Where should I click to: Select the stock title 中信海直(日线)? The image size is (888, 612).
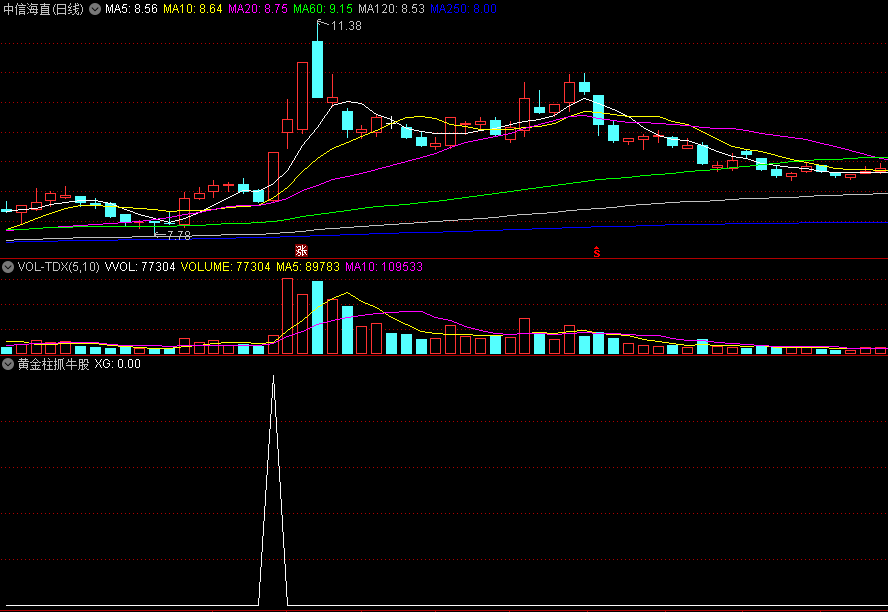pyautogui.click(x=43, y=9)
